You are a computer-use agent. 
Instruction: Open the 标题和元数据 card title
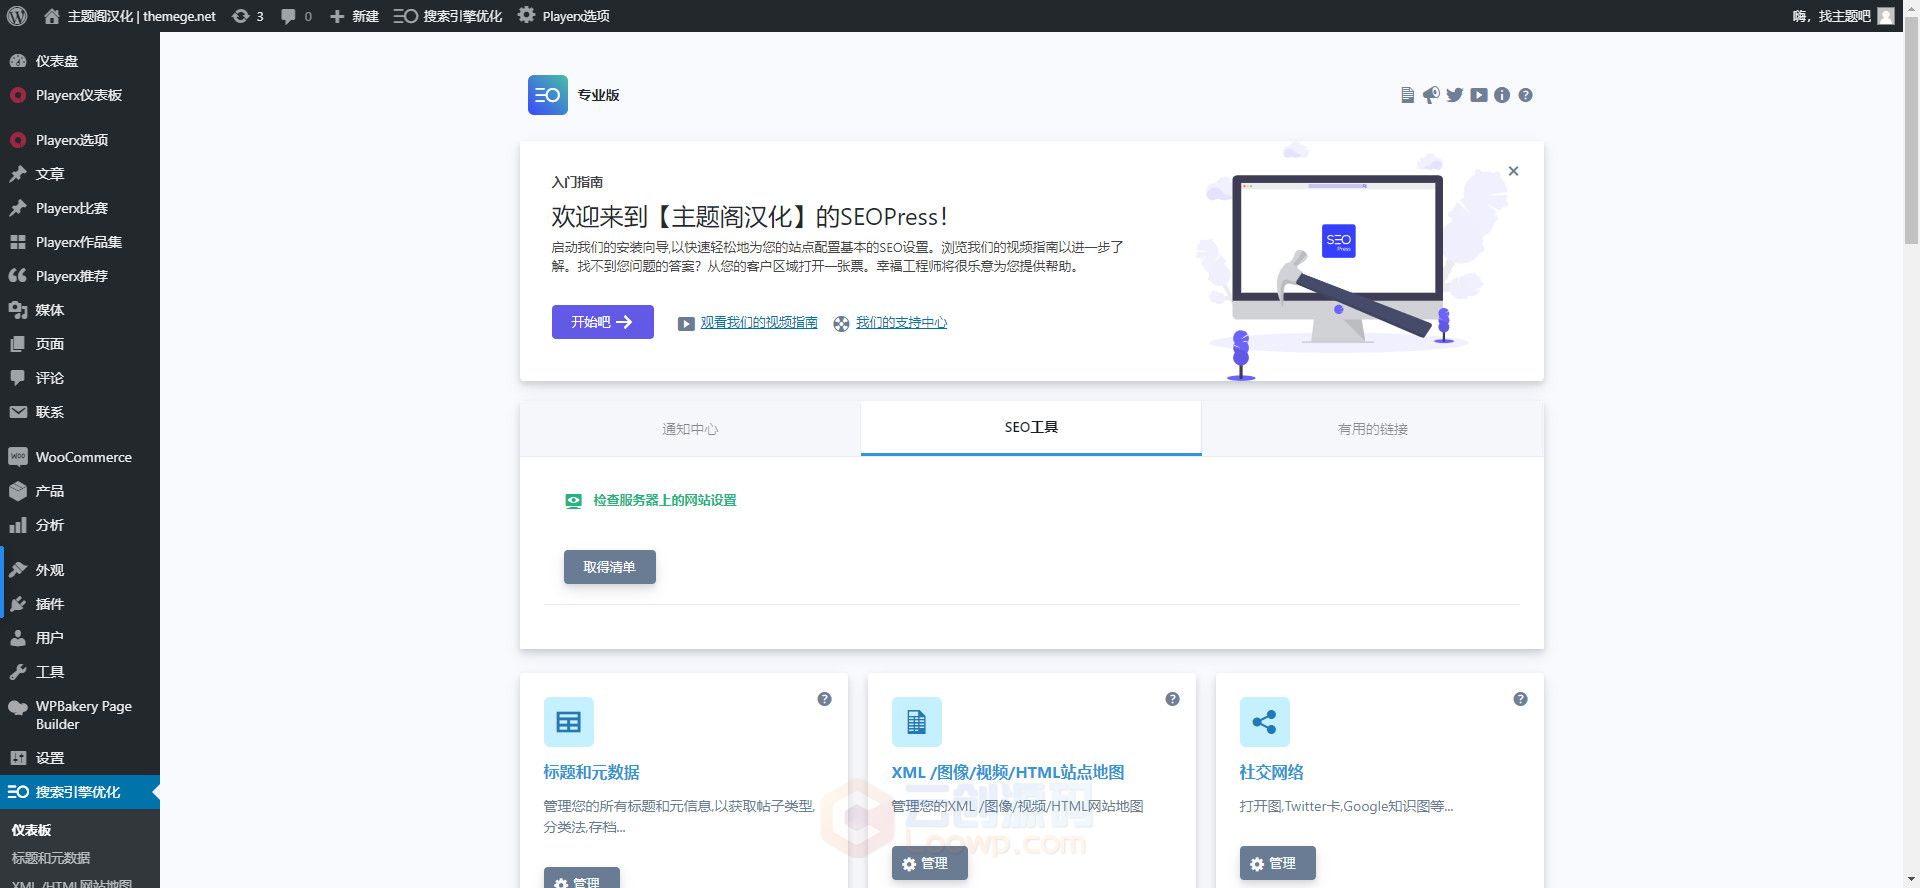[591, 772]
